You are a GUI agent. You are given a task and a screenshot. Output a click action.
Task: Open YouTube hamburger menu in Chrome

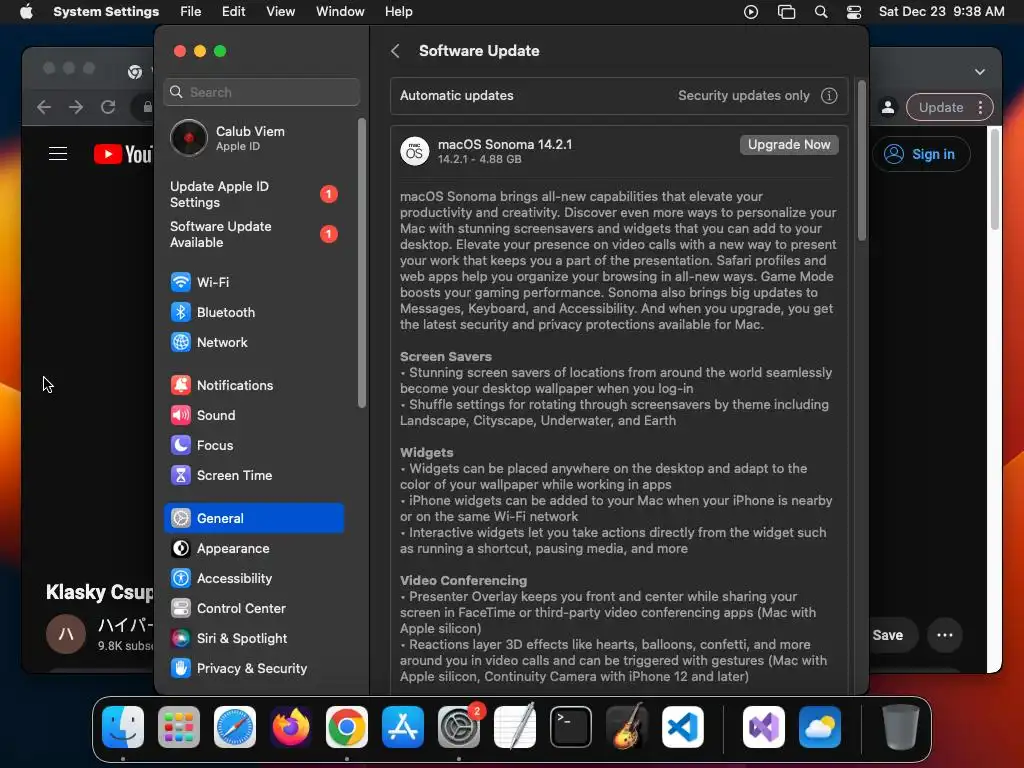tap(58, 154)
